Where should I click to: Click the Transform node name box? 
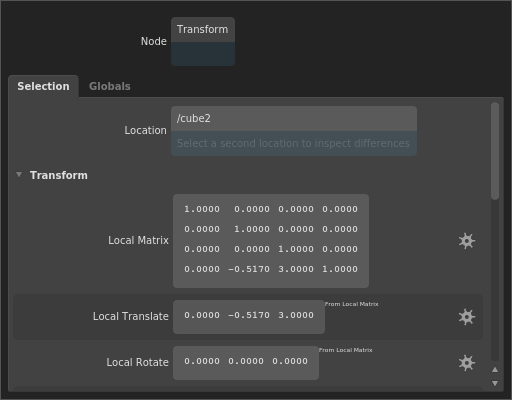point(203,30)
